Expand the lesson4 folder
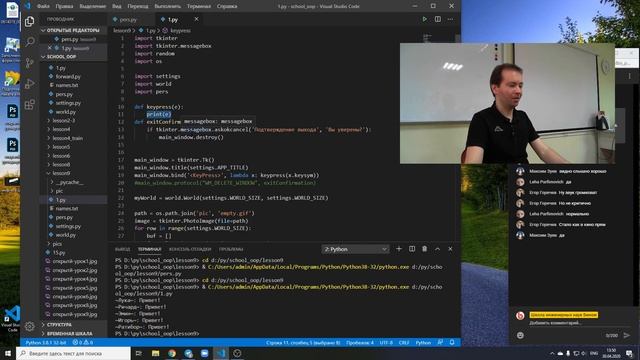The width and height of the screenshot is (640, 360). tap(61, 129)
